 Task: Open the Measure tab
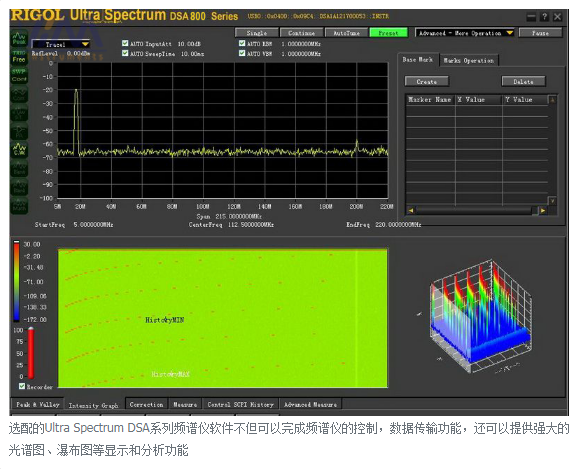click(185, 404)
